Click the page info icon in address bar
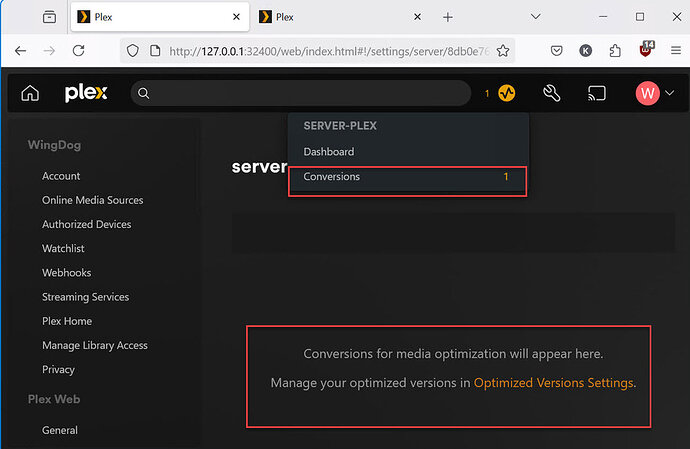This screenshot has height=449, width=690. tap(155, 51)
